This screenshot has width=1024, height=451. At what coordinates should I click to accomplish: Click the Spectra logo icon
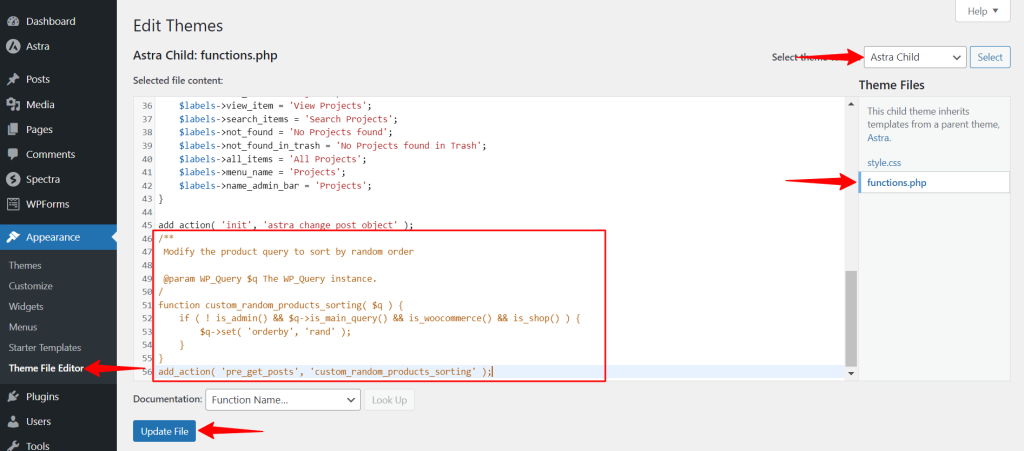(x=12, y=179)
